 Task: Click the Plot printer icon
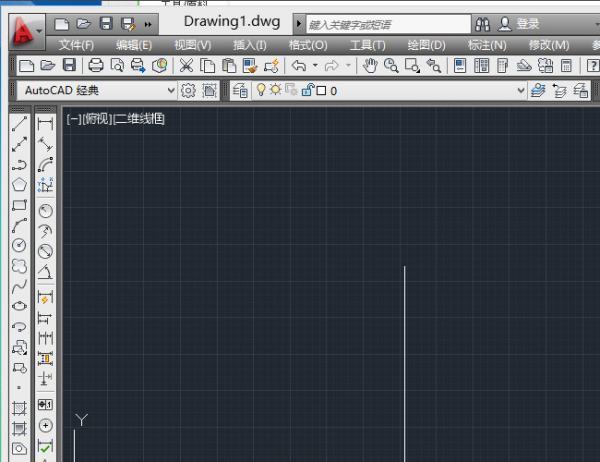[96, 65]
